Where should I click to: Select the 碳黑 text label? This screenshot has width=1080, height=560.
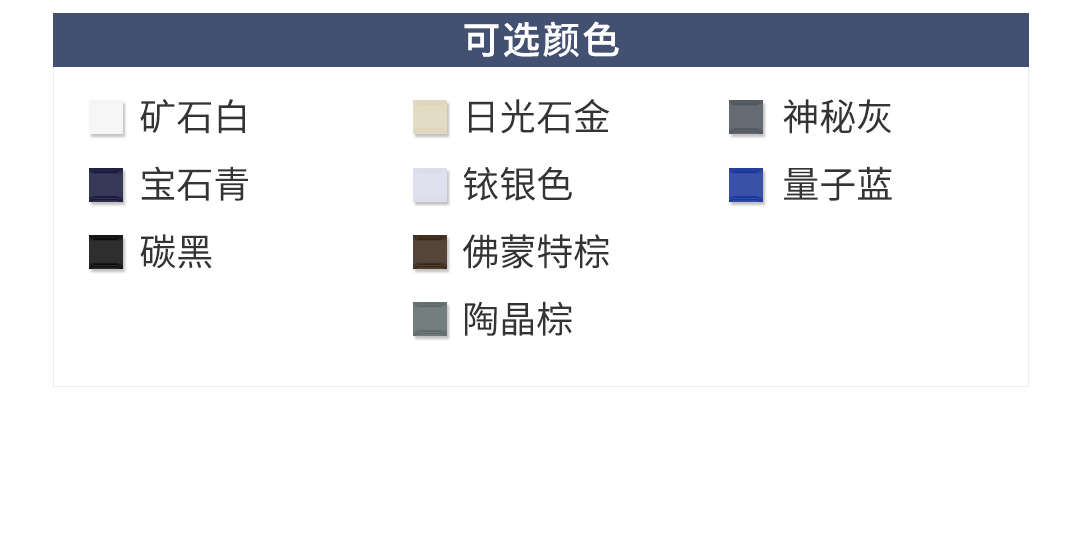(x=176, y=252)
